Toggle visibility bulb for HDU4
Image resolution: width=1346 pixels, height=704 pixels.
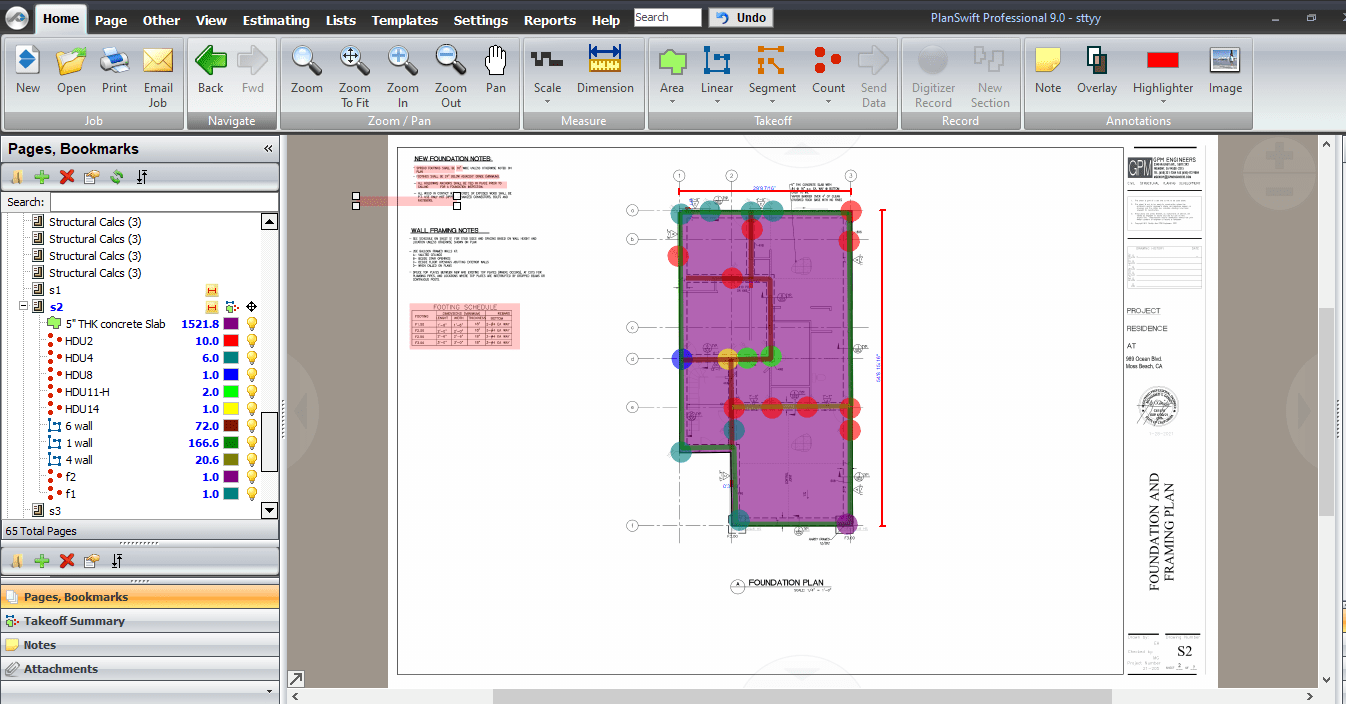252,358
